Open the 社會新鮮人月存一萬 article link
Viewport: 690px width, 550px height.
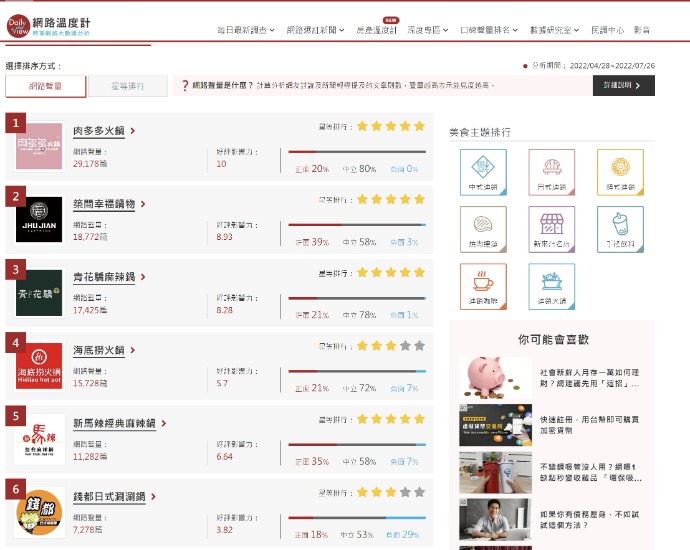[x=589, y=378]
